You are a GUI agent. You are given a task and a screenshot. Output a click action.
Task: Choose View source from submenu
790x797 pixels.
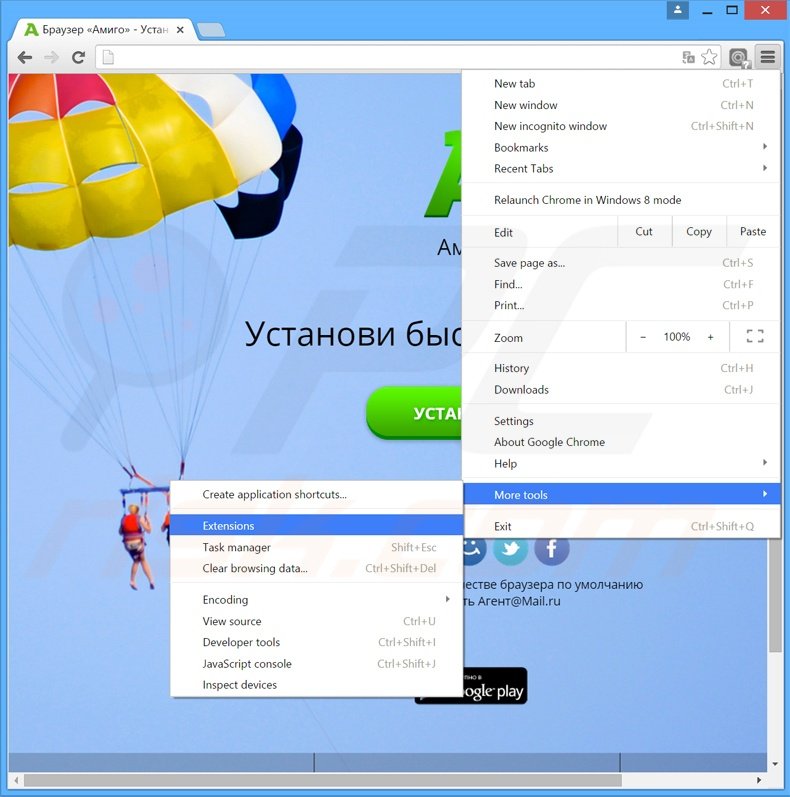(x=316, y=621)
